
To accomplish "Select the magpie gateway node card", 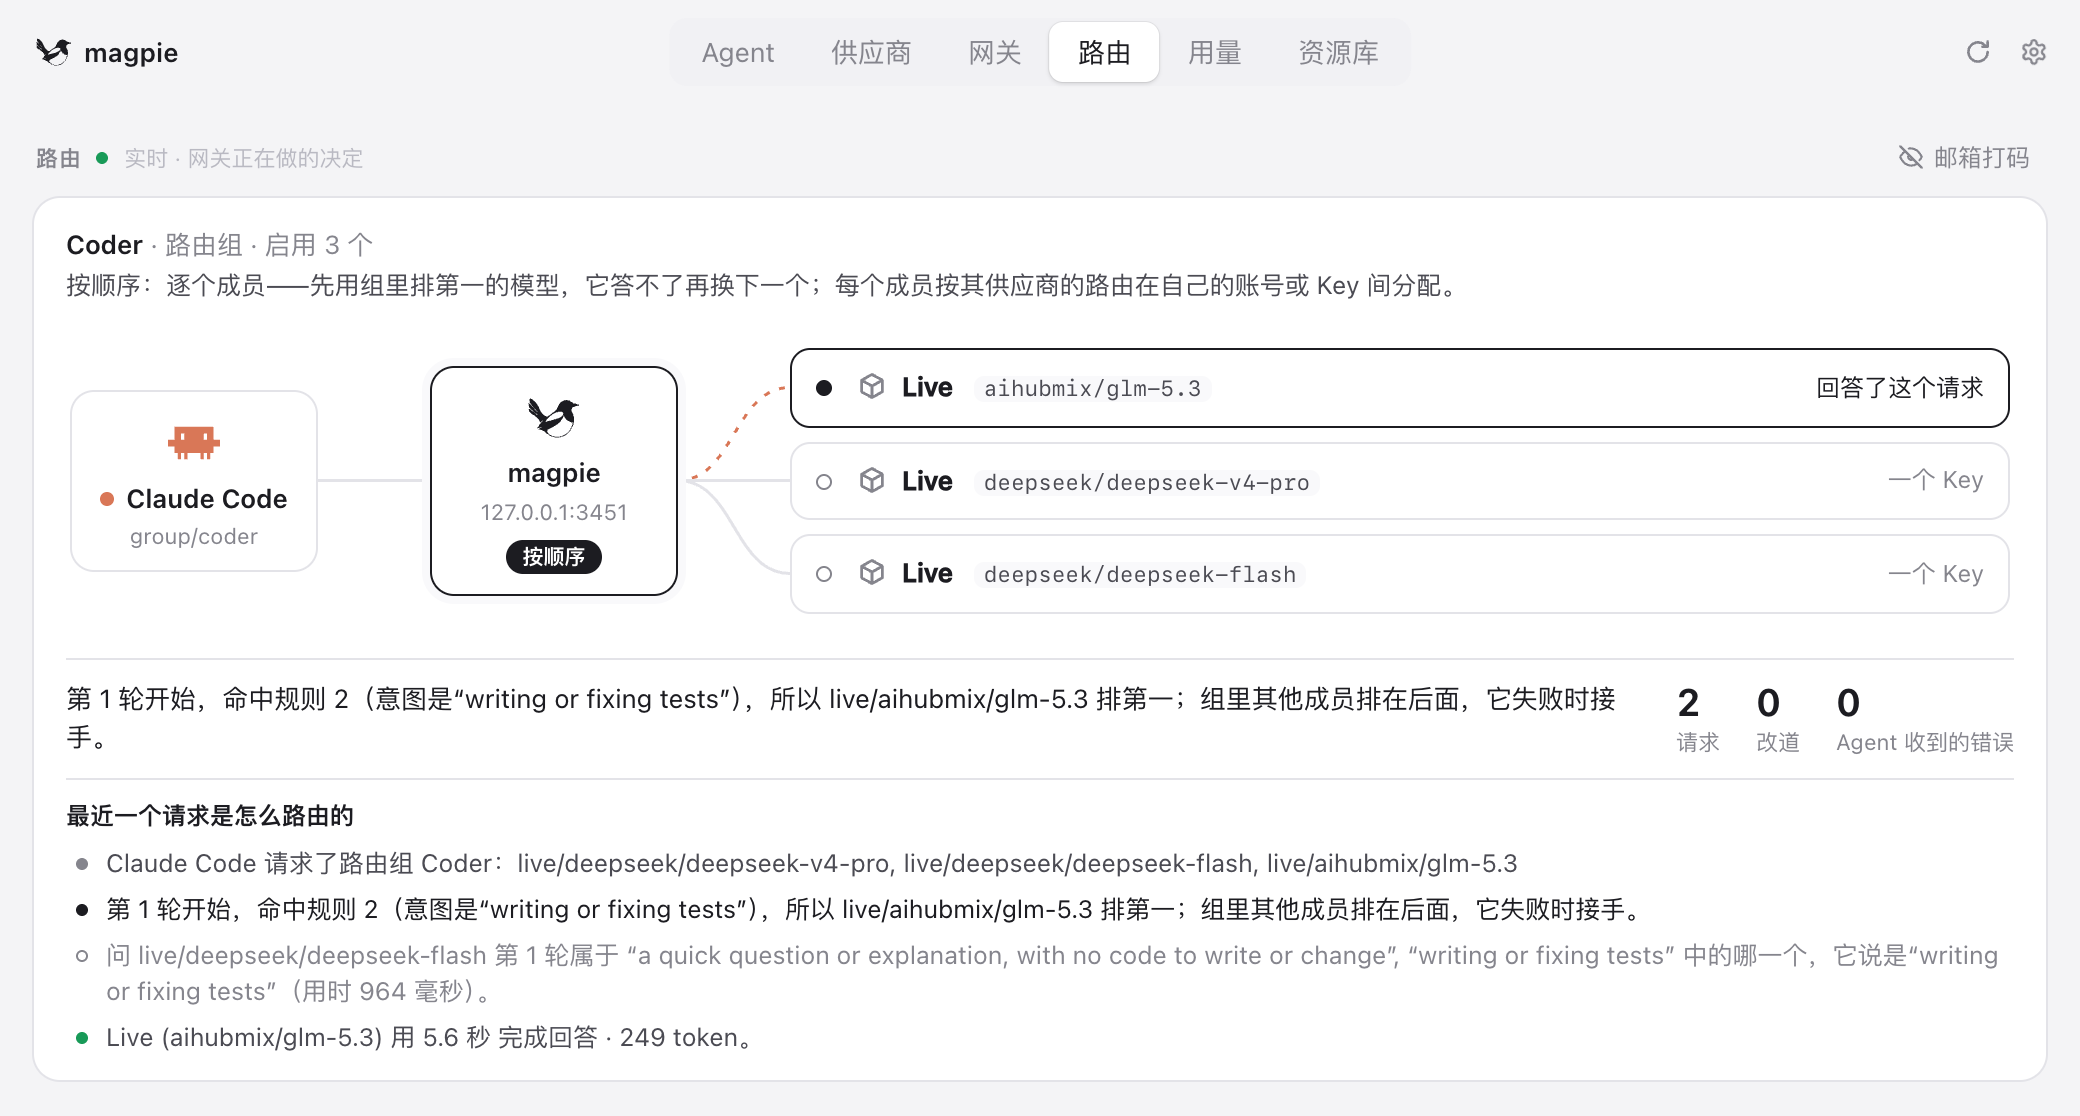I will 554,481.
